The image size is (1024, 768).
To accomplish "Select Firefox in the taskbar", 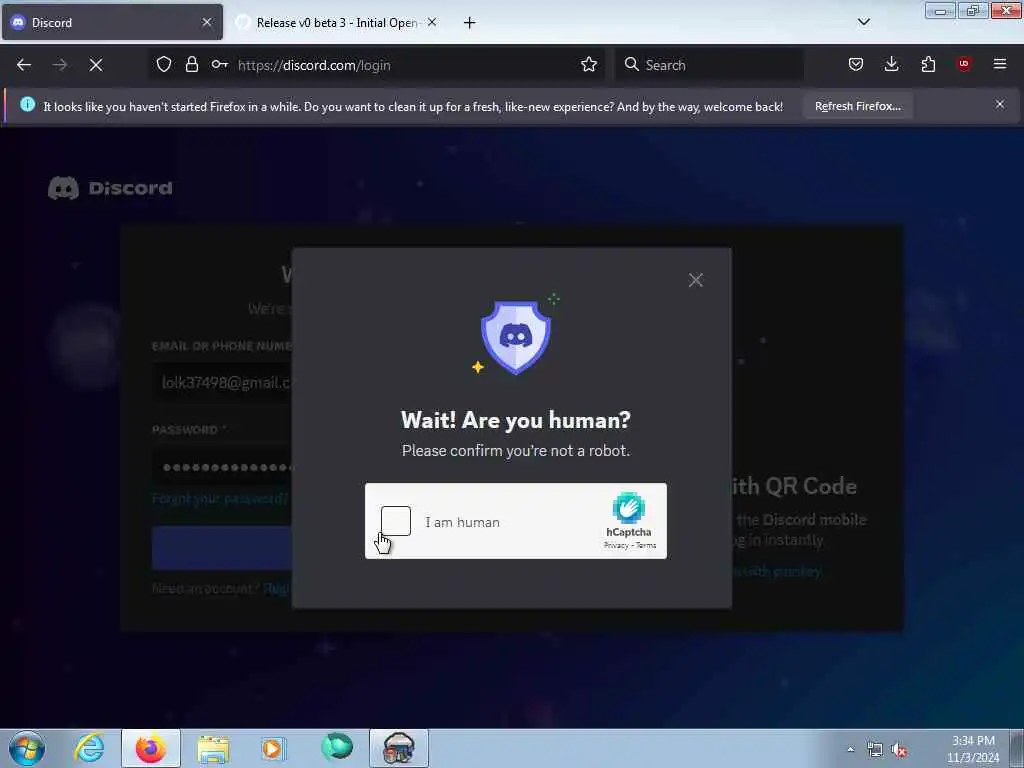I will click(x=151, y=748).
